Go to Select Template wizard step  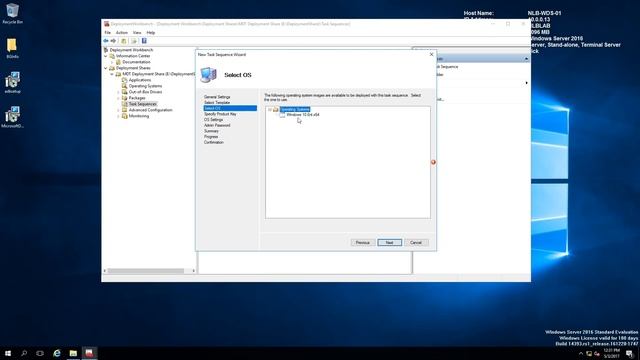coord(217,102)
